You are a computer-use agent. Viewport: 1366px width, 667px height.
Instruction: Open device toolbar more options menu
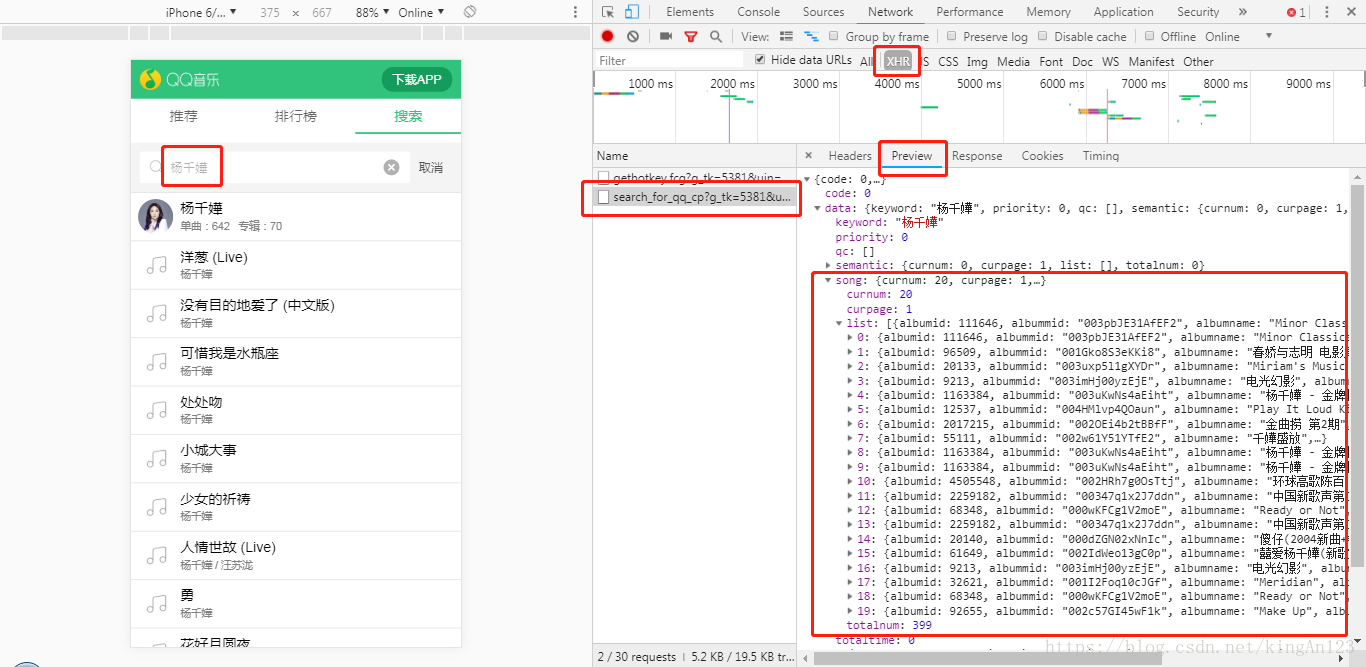tap(575, 12)
